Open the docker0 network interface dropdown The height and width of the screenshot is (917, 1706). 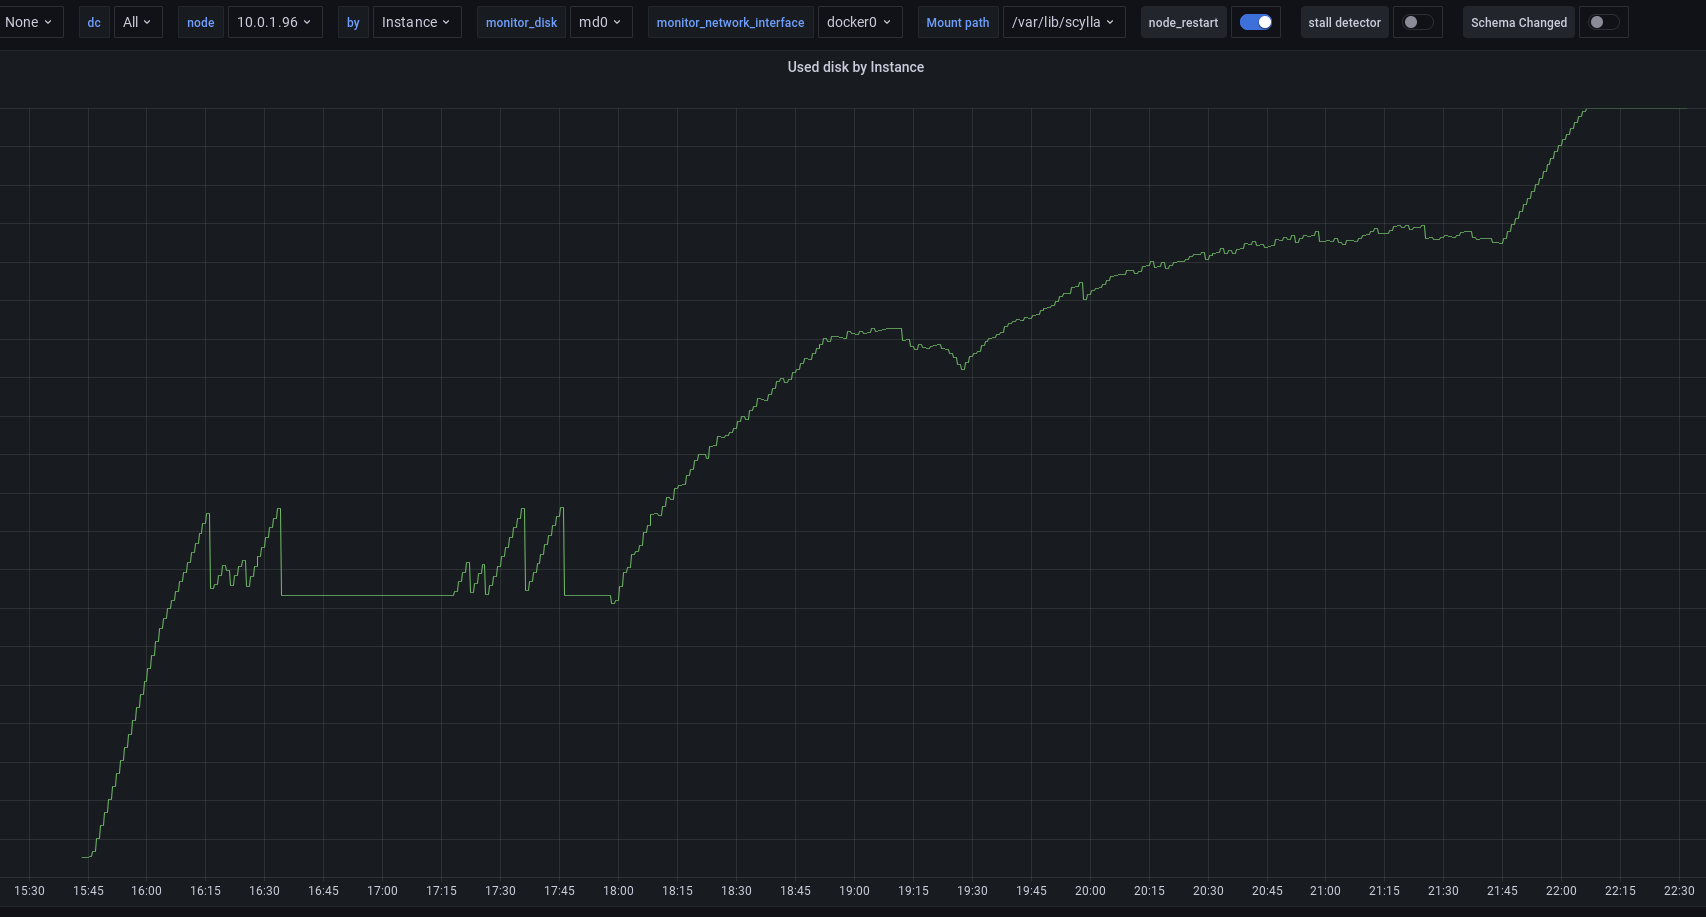coord(860,22)
